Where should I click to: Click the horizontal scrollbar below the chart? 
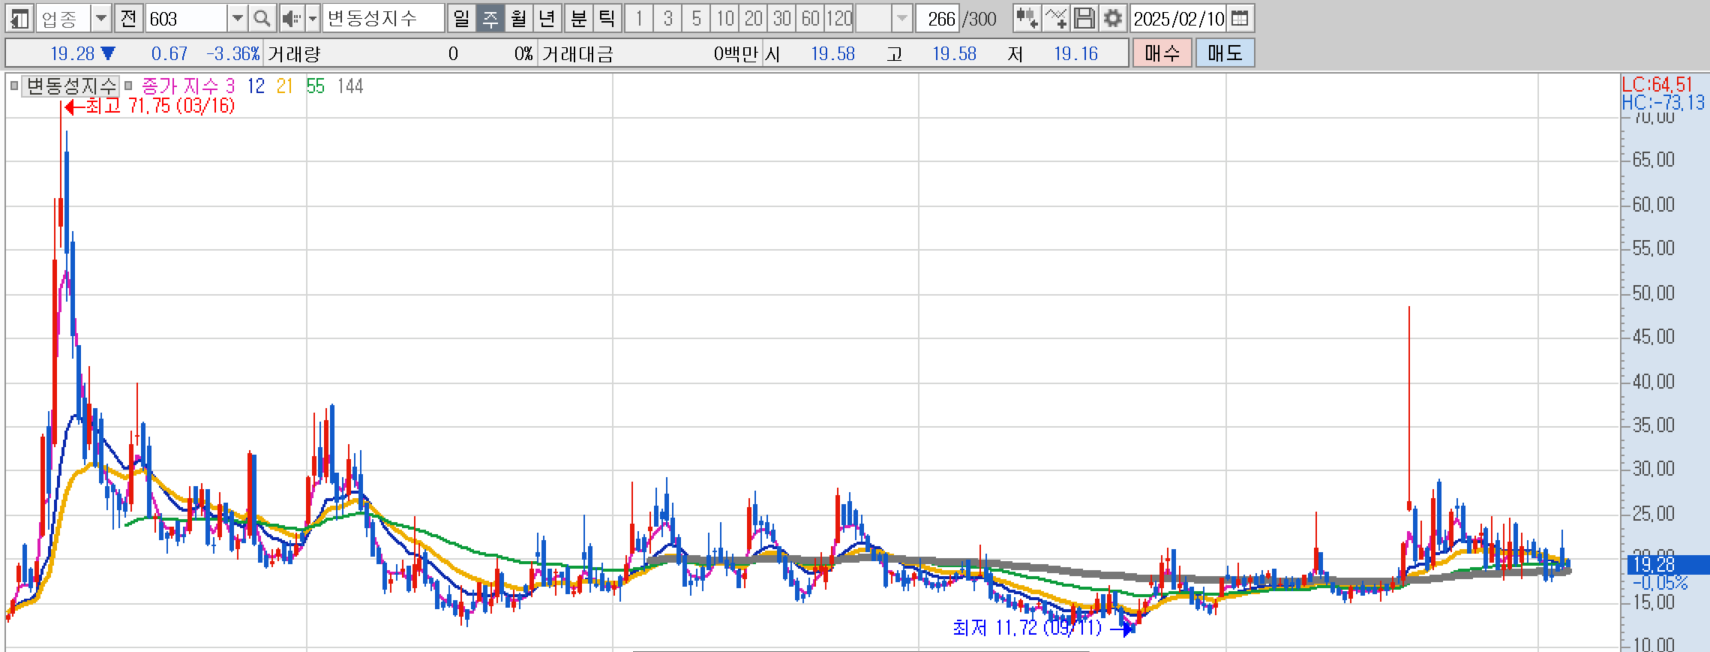pyautogui.click(x=860, y=649)
